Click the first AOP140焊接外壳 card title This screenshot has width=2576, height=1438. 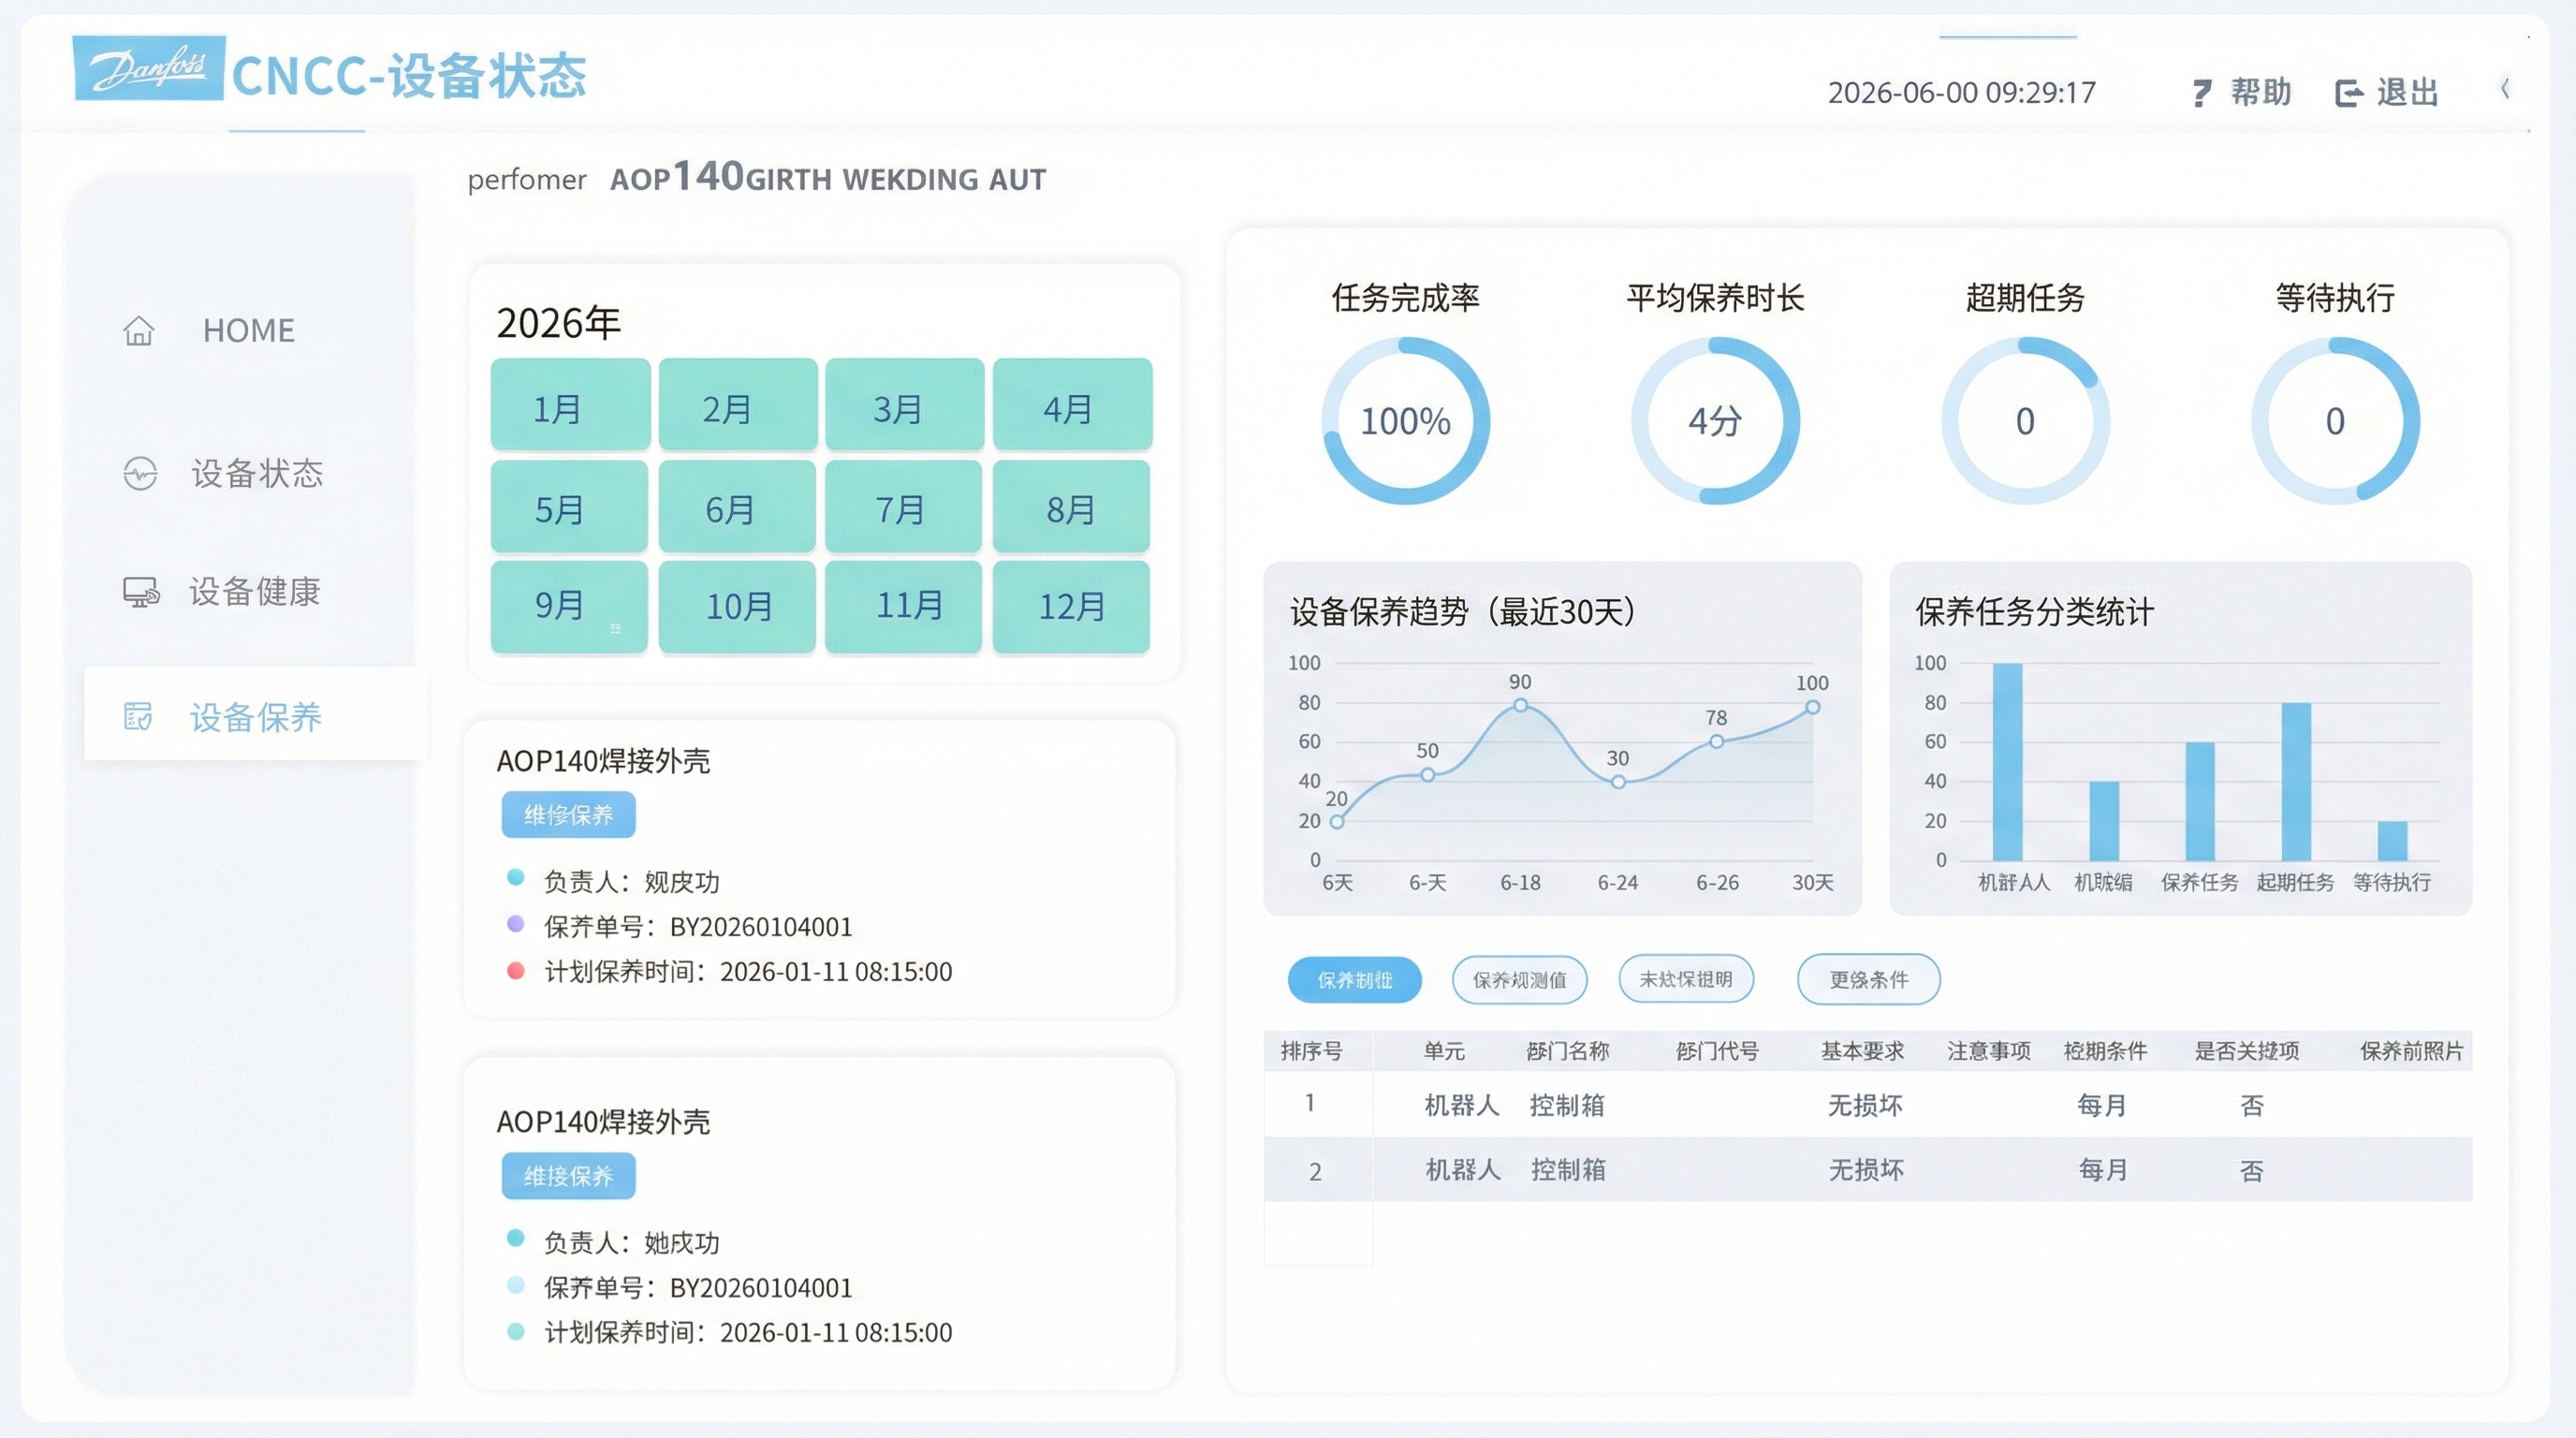[x=603, y=761]
